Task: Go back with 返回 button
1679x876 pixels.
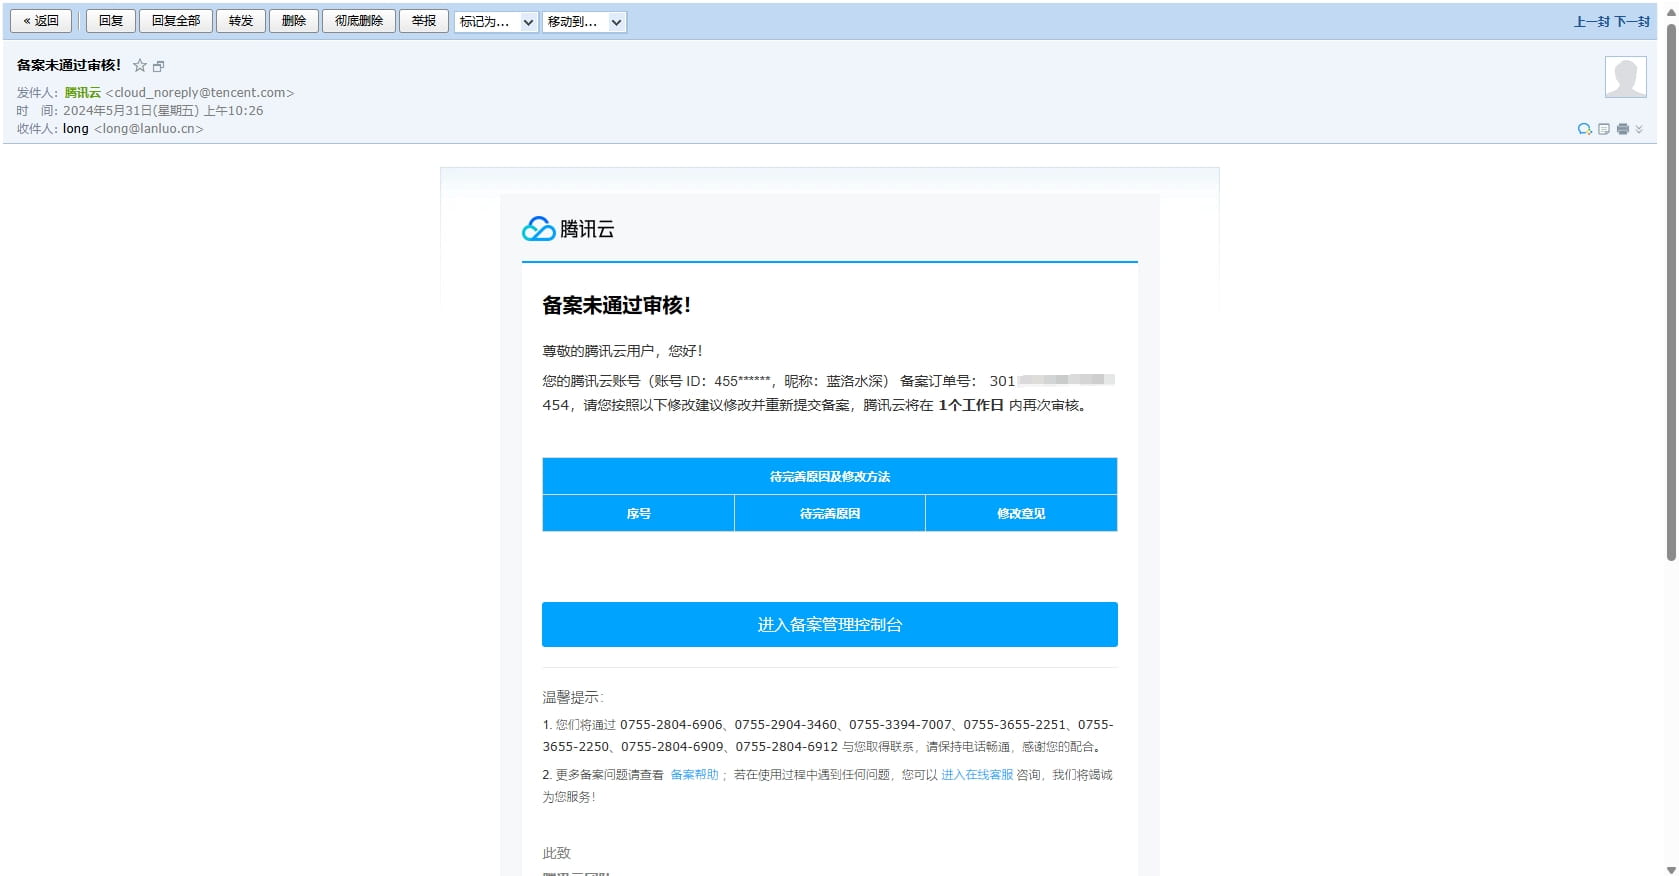Action: (x=41, y=21)
